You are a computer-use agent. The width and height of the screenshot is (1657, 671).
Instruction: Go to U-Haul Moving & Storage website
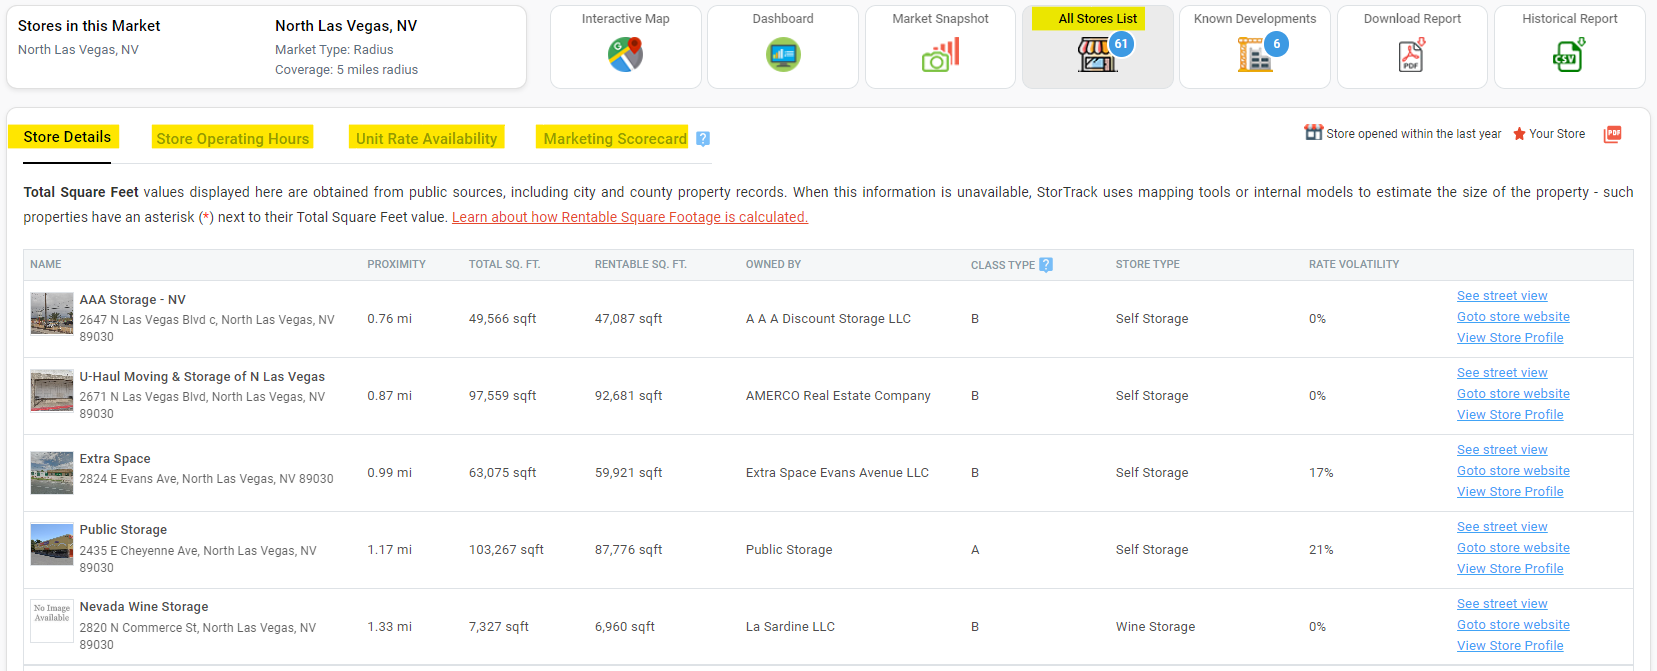pos(1513,394)
